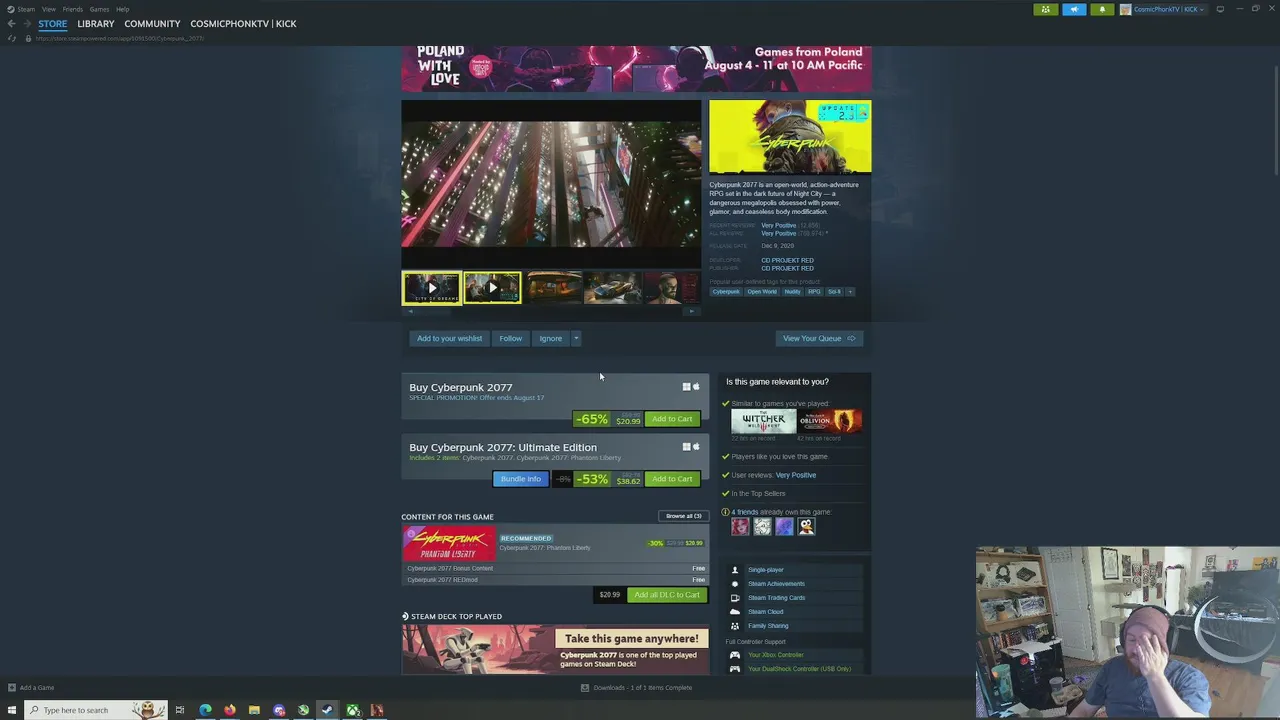
Task: Go back with the navigation back arrow
Action: (x=11, y=24)
